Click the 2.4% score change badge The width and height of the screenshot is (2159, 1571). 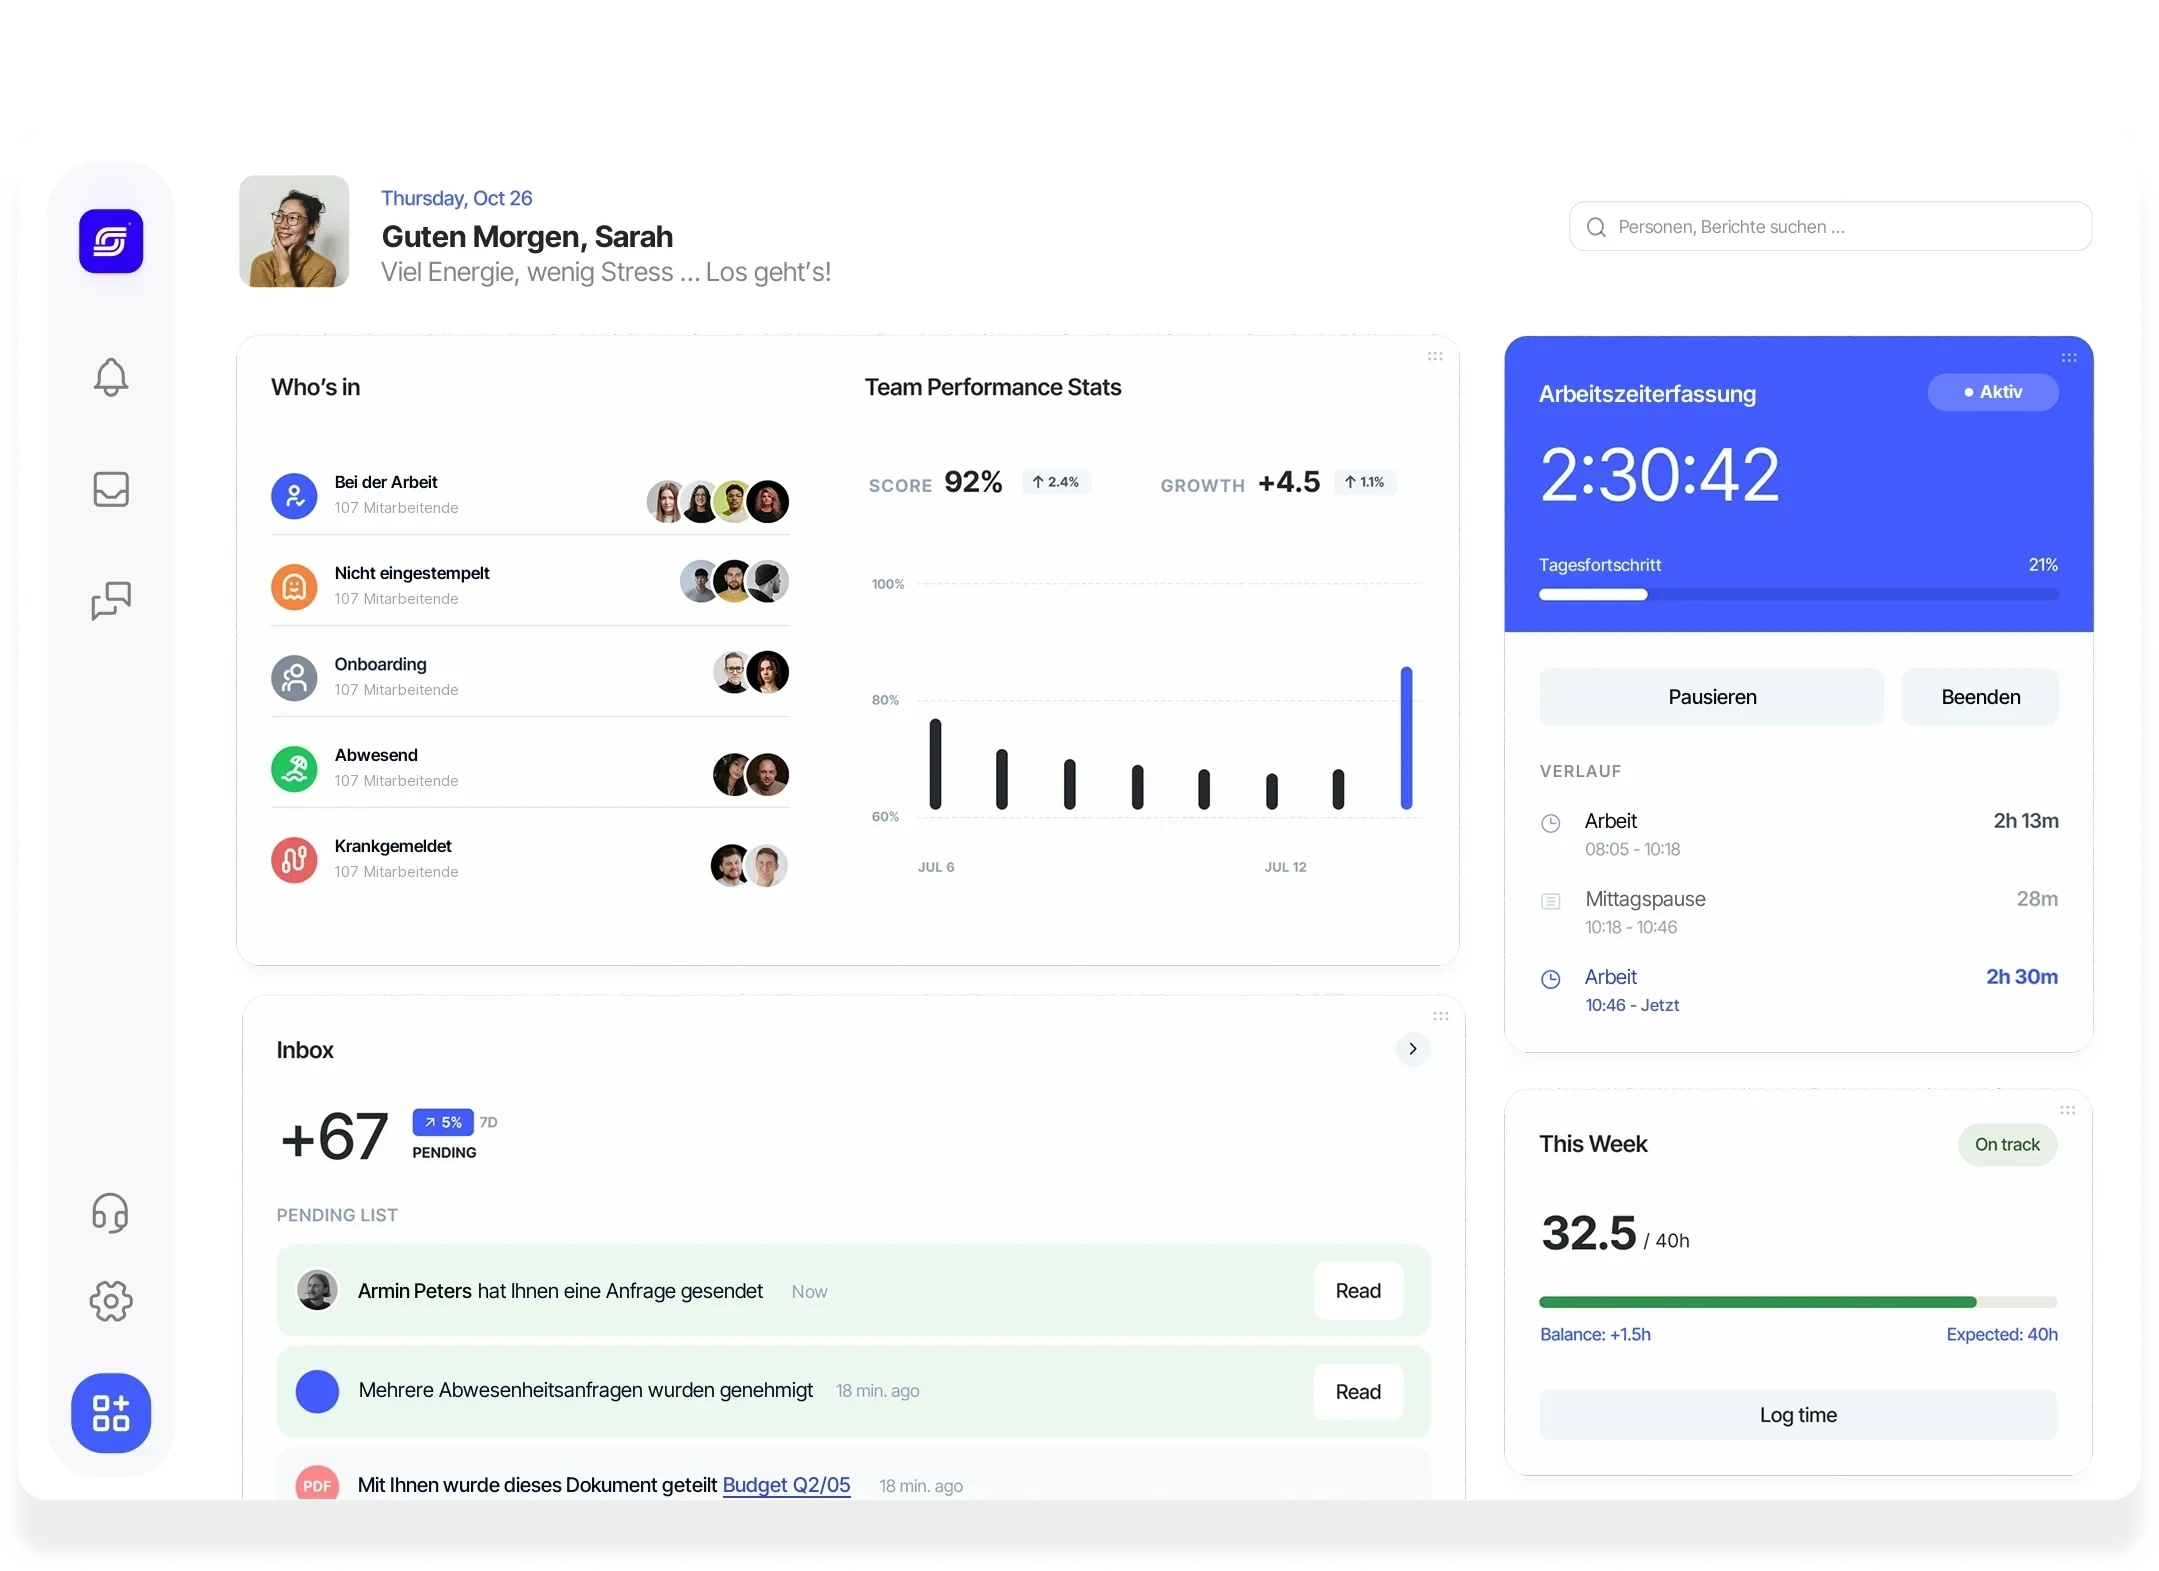pyautogui.click(x=1056, y=482)
